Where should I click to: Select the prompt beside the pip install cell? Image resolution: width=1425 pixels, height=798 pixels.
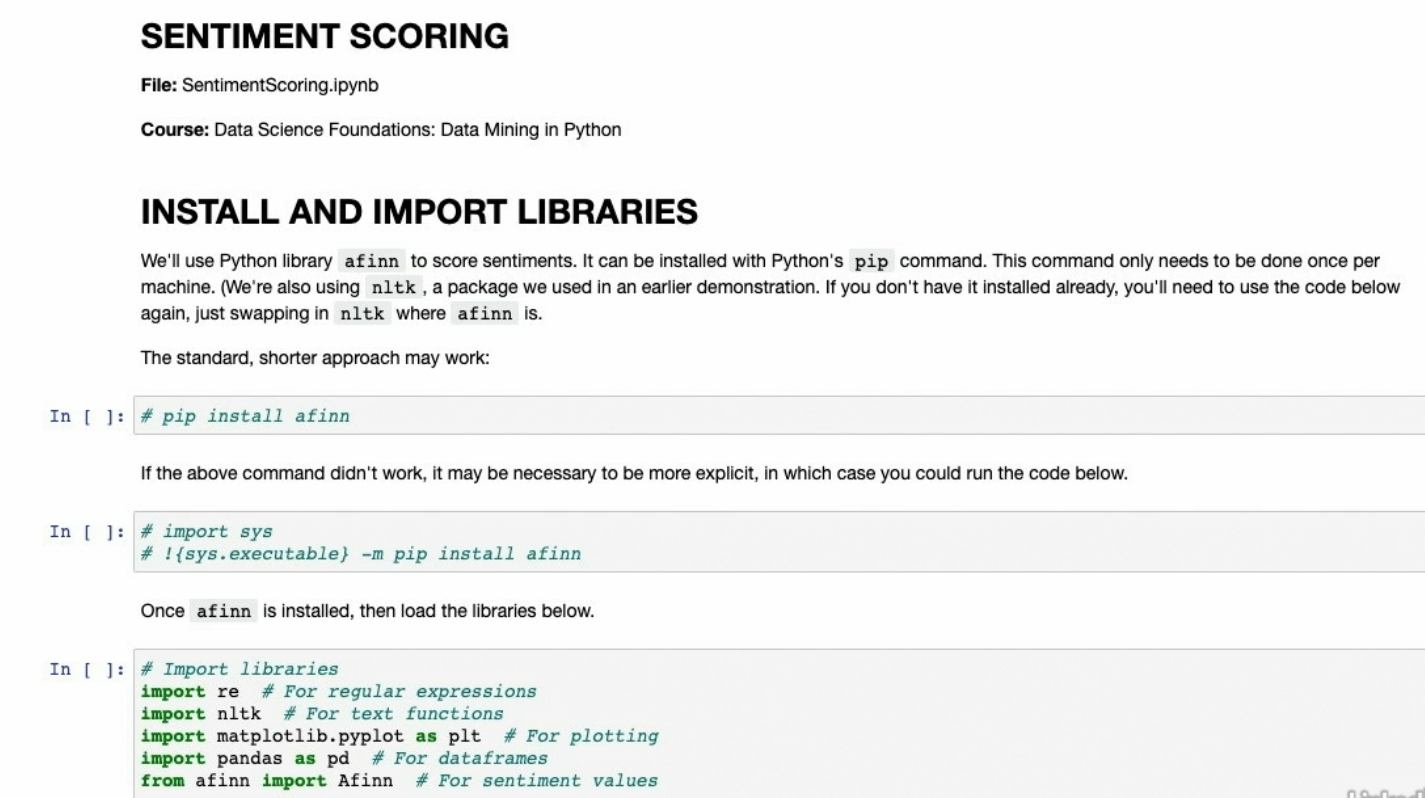[x=88, y=416]
